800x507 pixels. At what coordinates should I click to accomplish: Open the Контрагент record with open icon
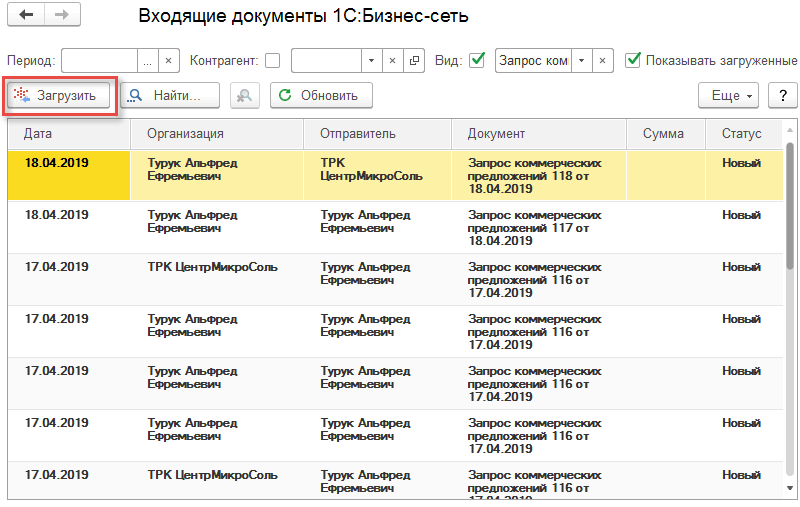click(x=415, y=61)
